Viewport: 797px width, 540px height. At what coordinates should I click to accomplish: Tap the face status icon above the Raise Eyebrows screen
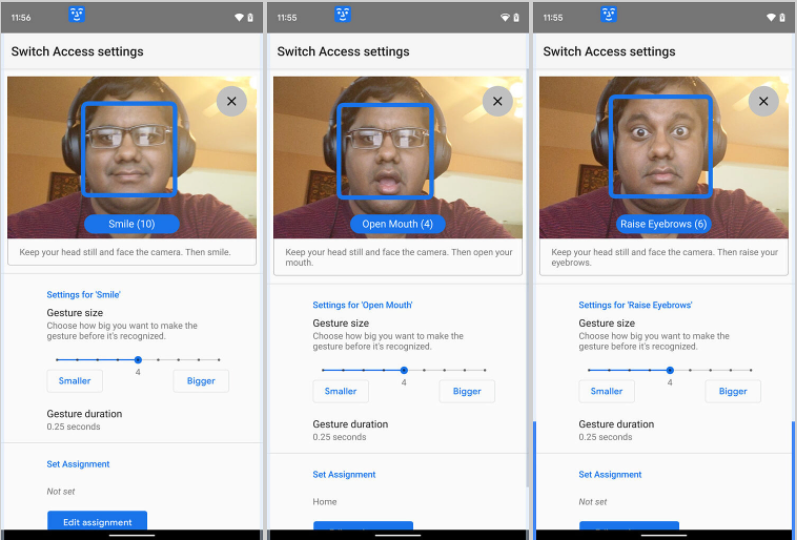point(609,15)
